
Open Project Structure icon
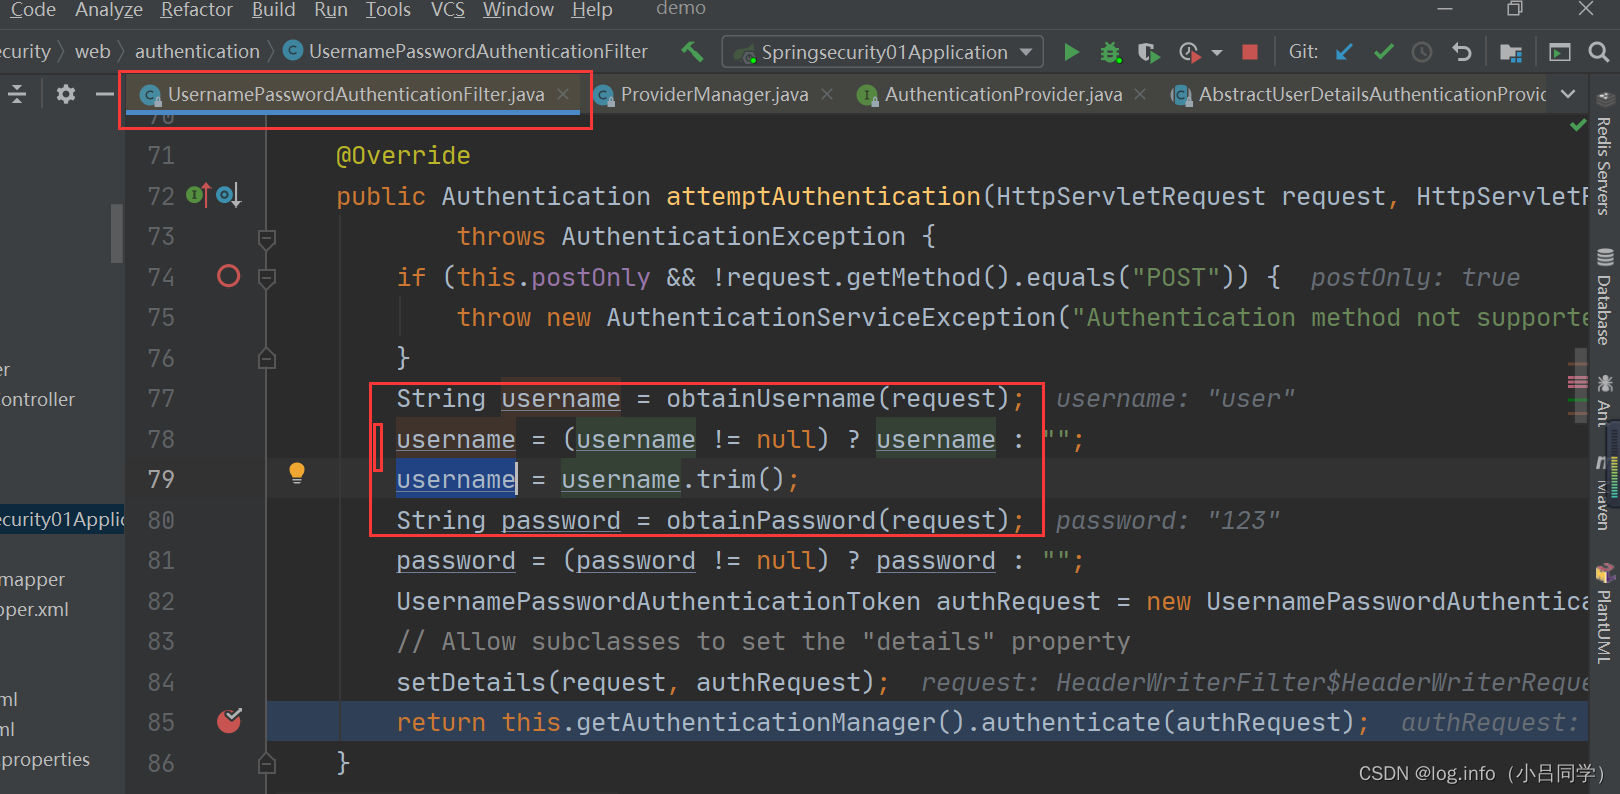click(x=1510, y=52)
